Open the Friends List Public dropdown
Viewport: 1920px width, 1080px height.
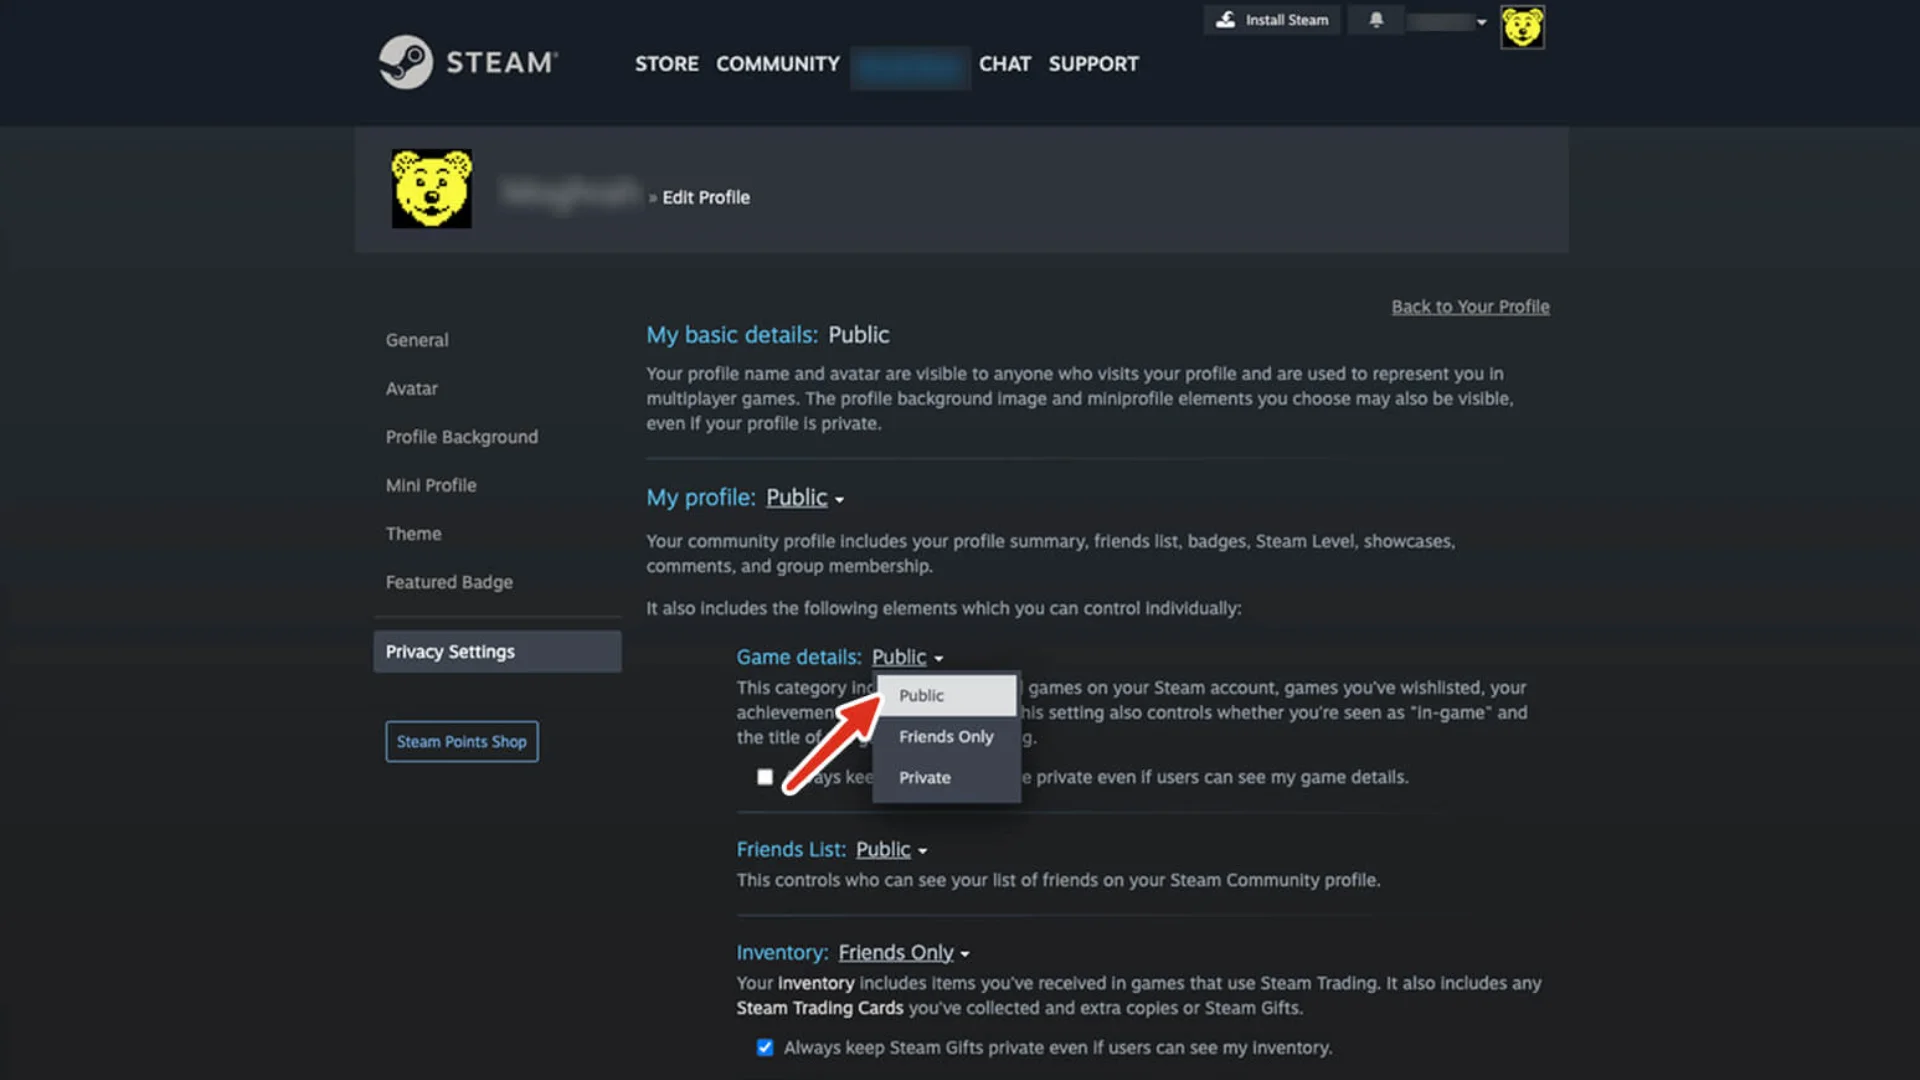pos(892,850)
